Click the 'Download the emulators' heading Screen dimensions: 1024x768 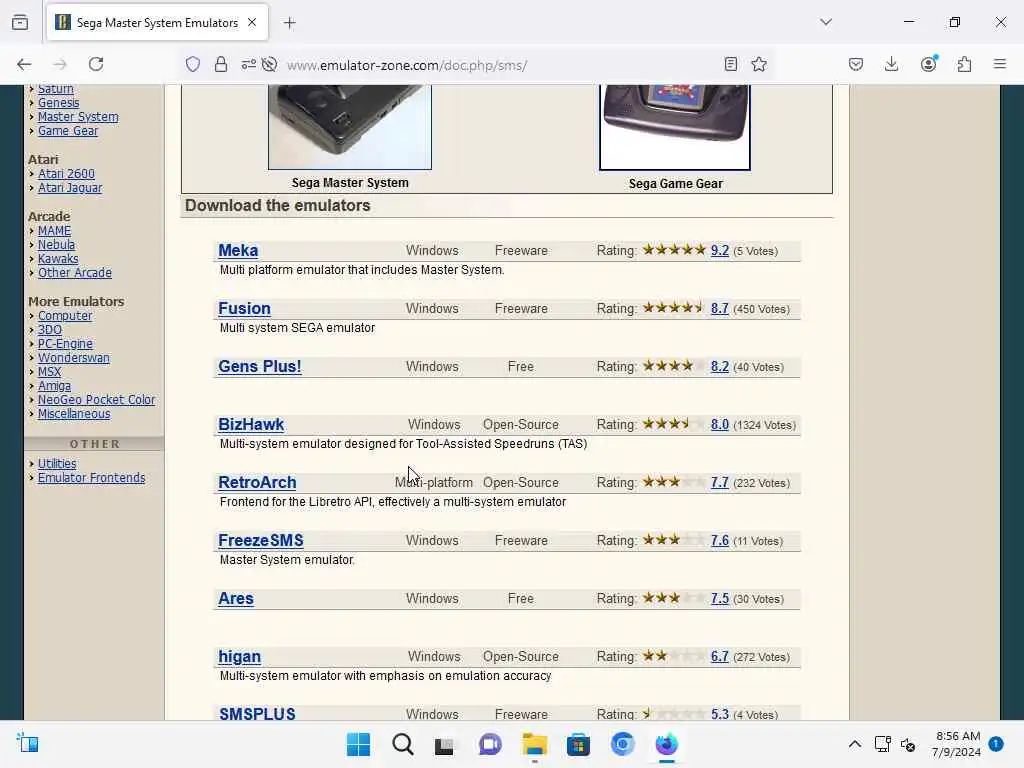[x=278, y=206]
